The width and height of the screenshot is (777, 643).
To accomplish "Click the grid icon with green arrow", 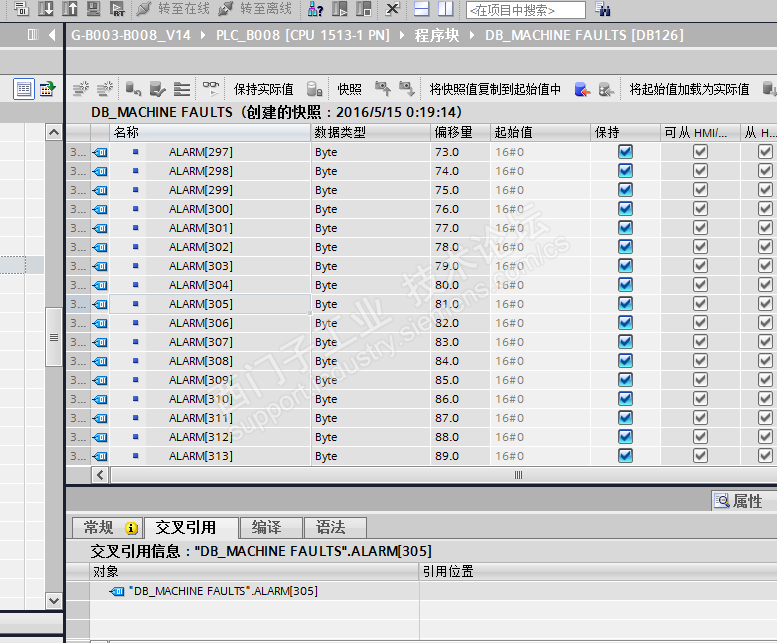I will tap(48, 89).
